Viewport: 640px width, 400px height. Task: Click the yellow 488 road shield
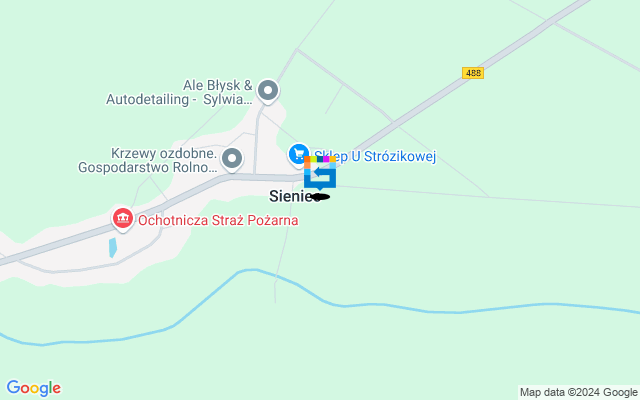point(473,73)
